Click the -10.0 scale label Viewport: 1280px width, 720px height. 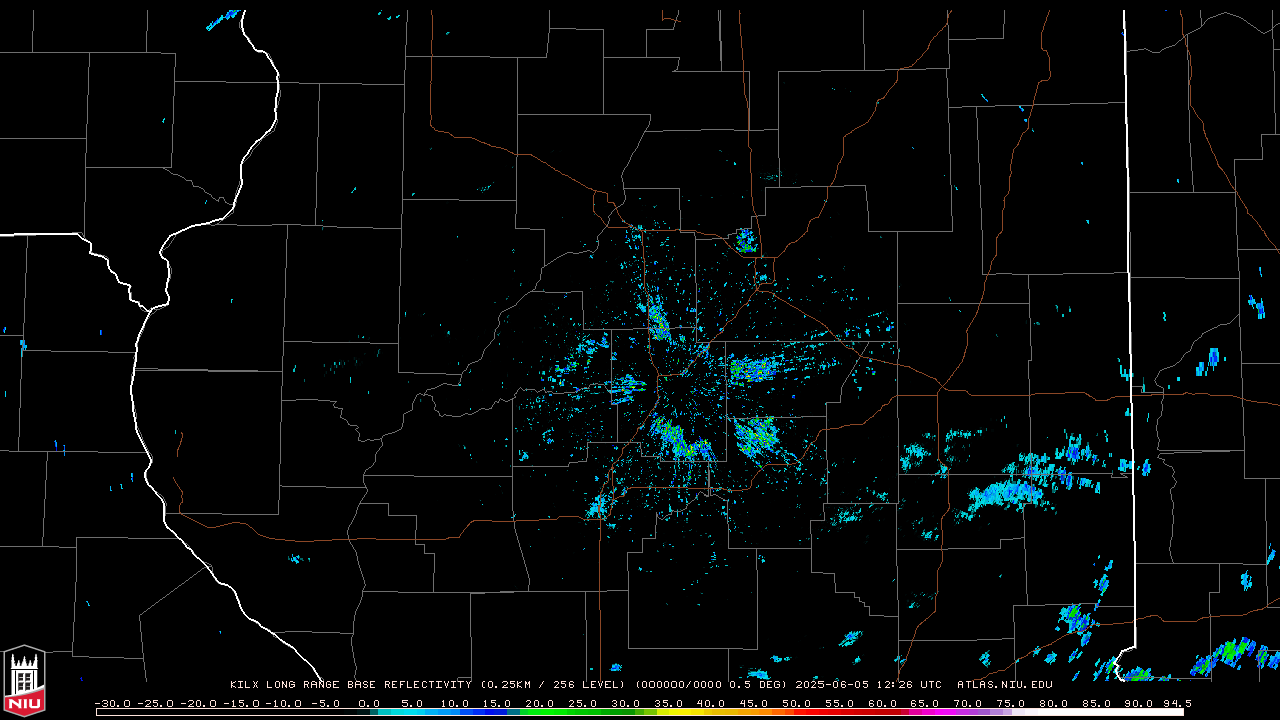(x=284, y=703)
